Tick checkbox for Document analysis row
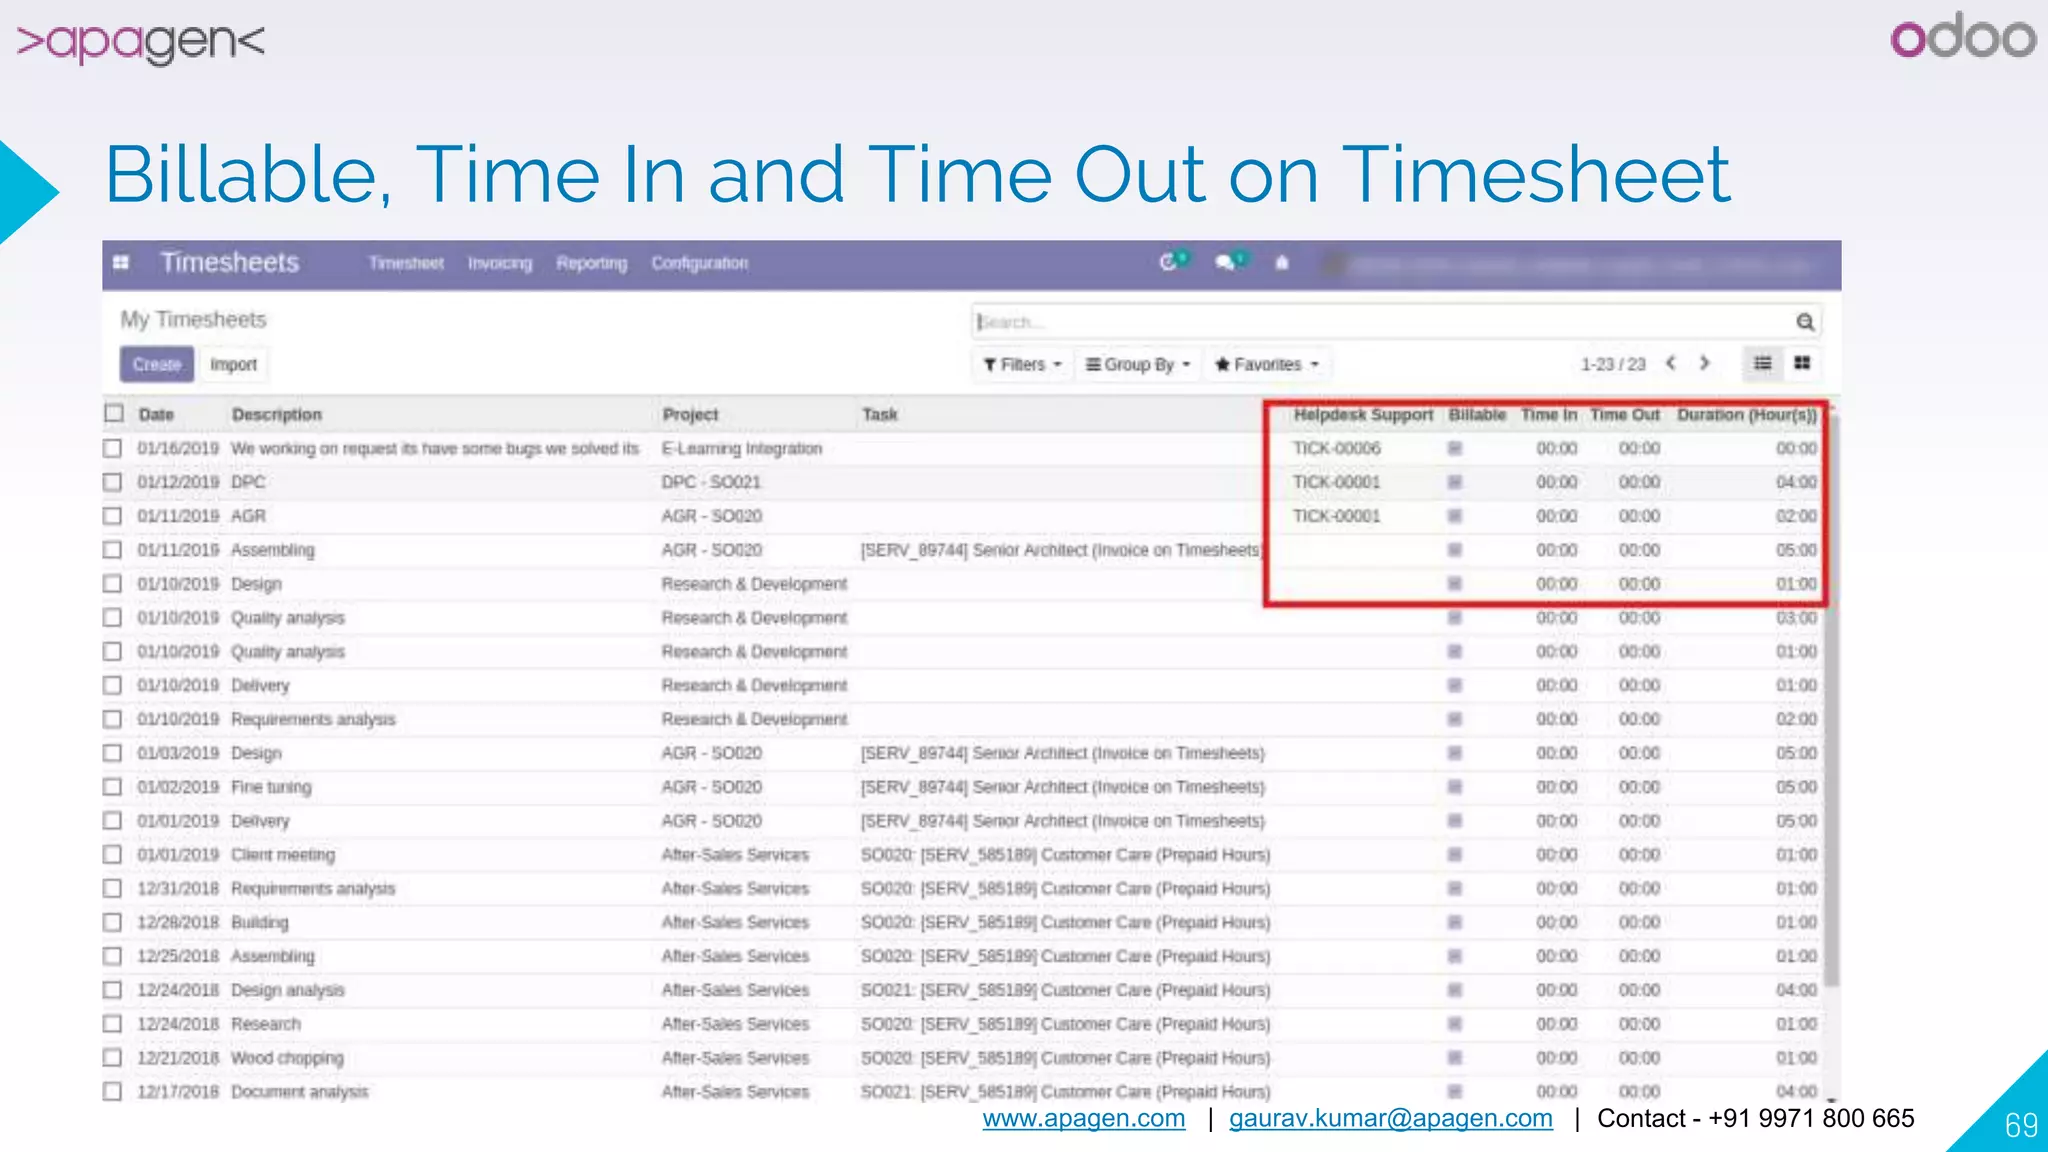 pos(113,1092)
